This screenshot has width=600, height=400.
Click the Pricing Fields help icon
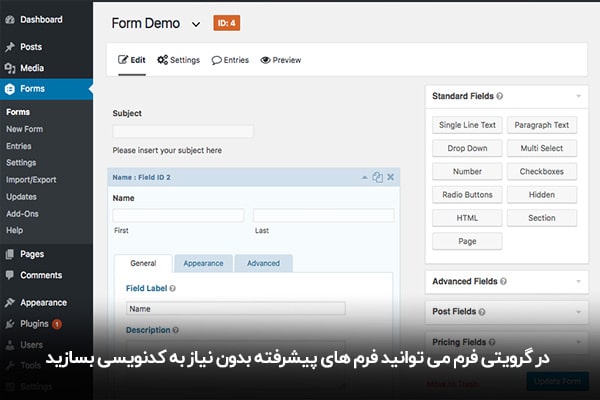point(492,342)
